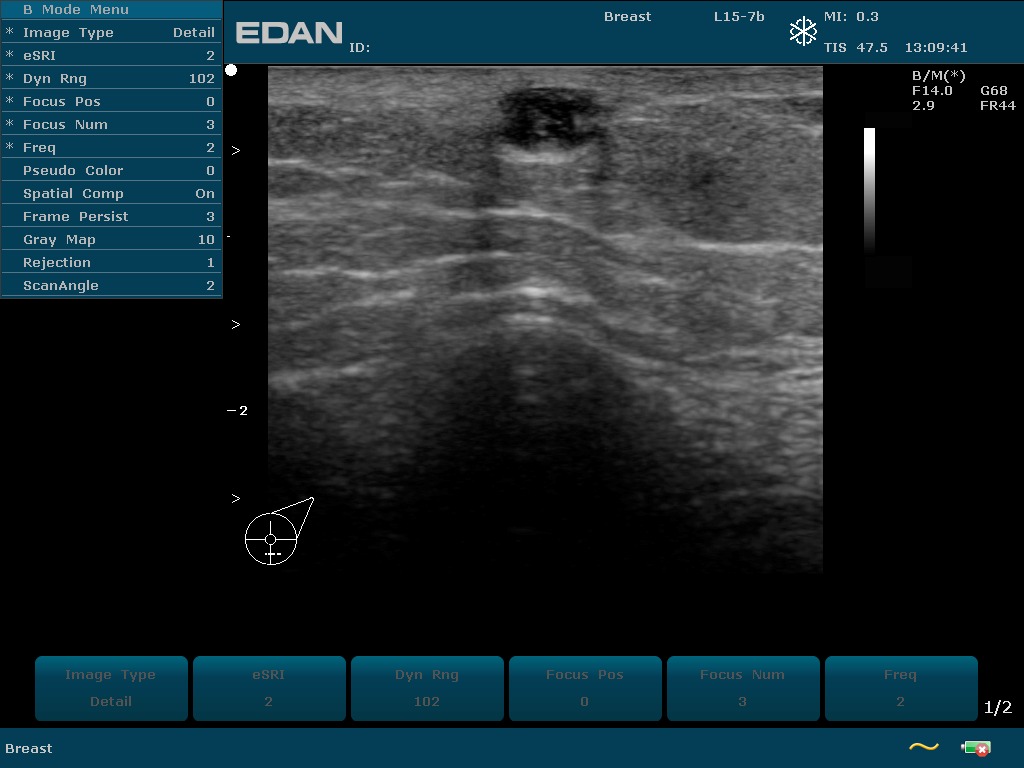Click the battery status icon
The height and width of the screenshot is (768, 1024).
coord(975,748)
